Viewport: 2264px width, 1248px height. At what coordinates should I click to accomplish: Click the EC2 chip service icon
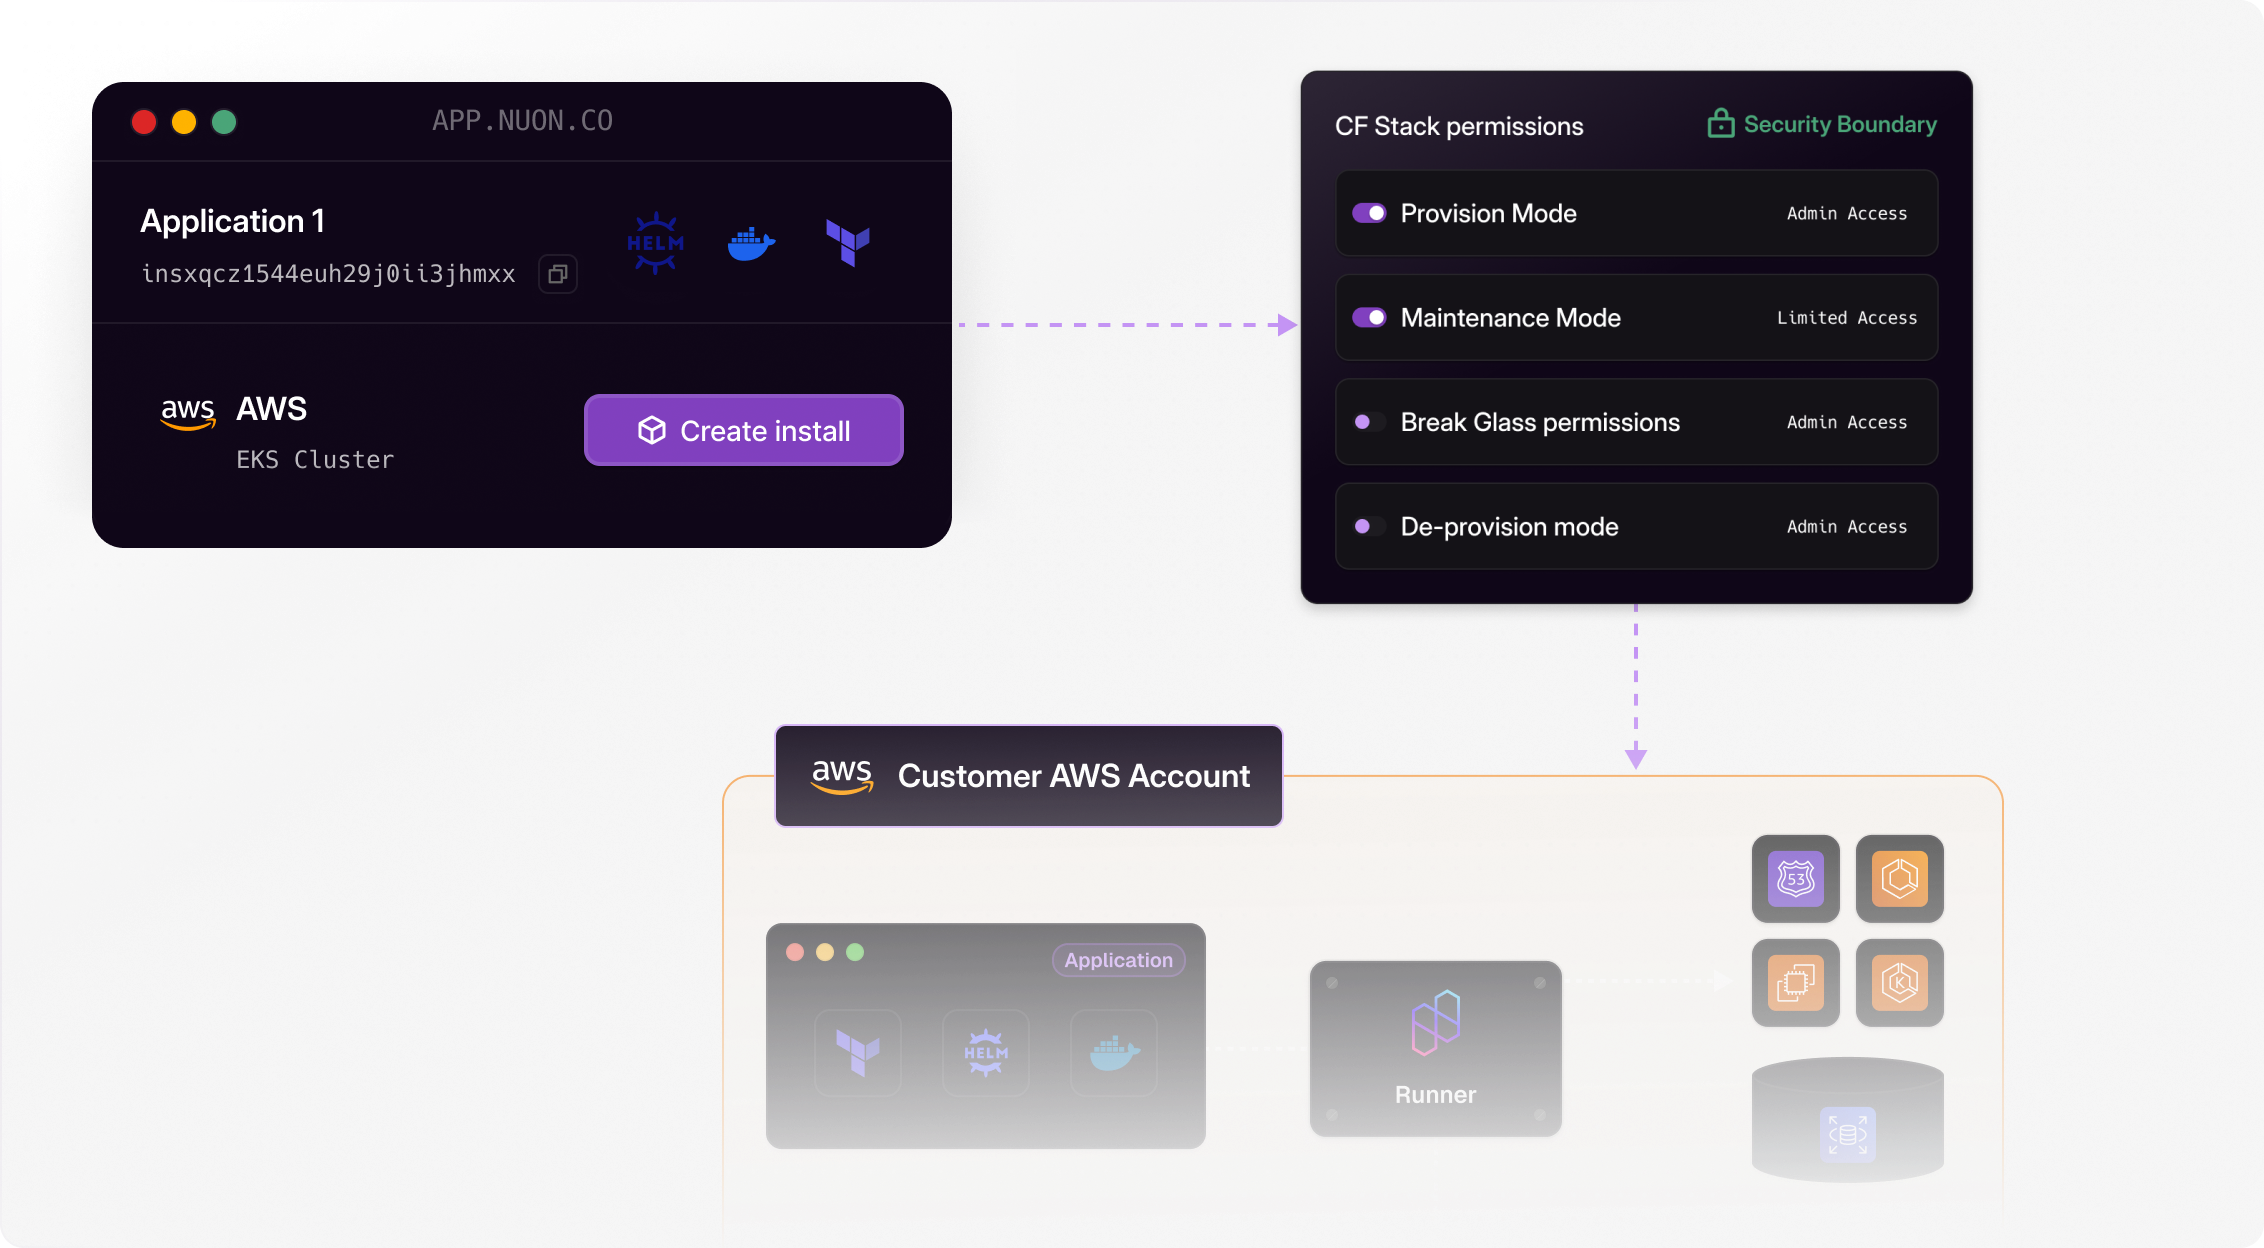(x=1795, y=983)
